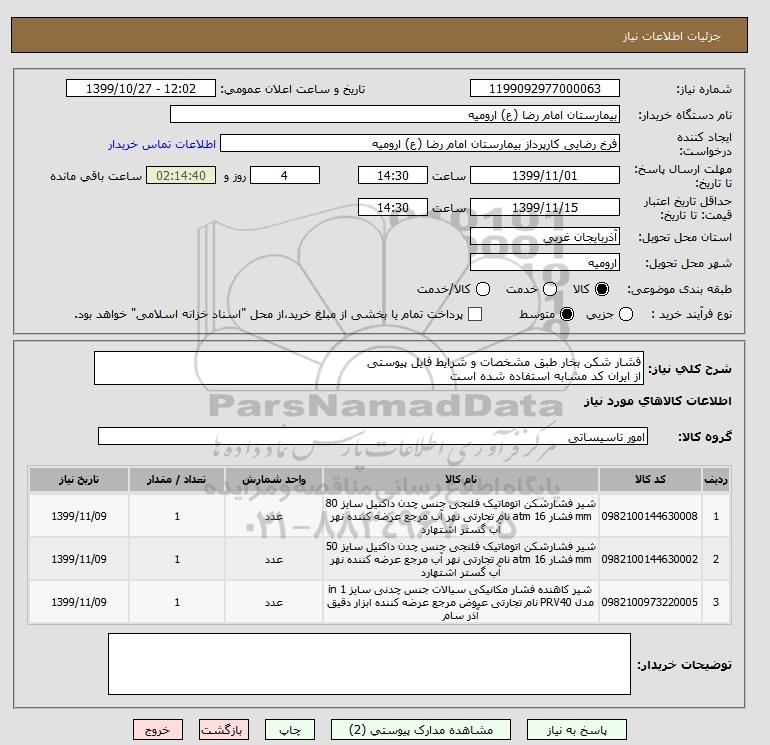Click the announcement date field 1399/10/27 - 12:02
This screenshot has width=770, height=745.
141,88
